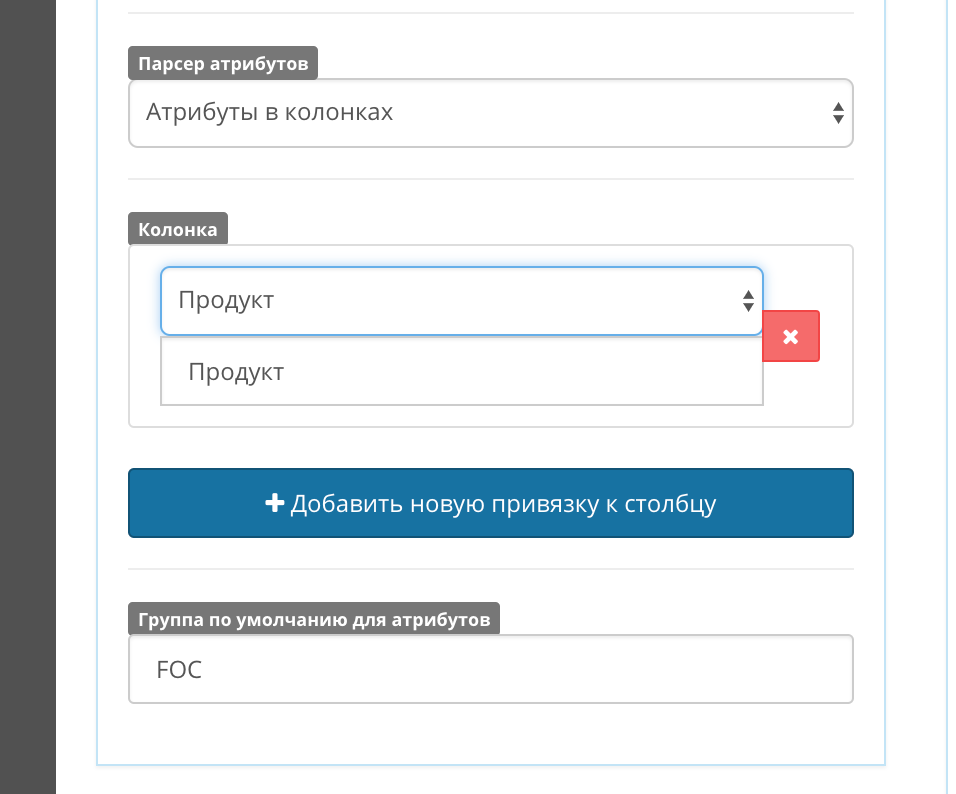Screen dimensions: 956x794
Task: Focus the default attribute group field
Action: [x=490, y=669]
